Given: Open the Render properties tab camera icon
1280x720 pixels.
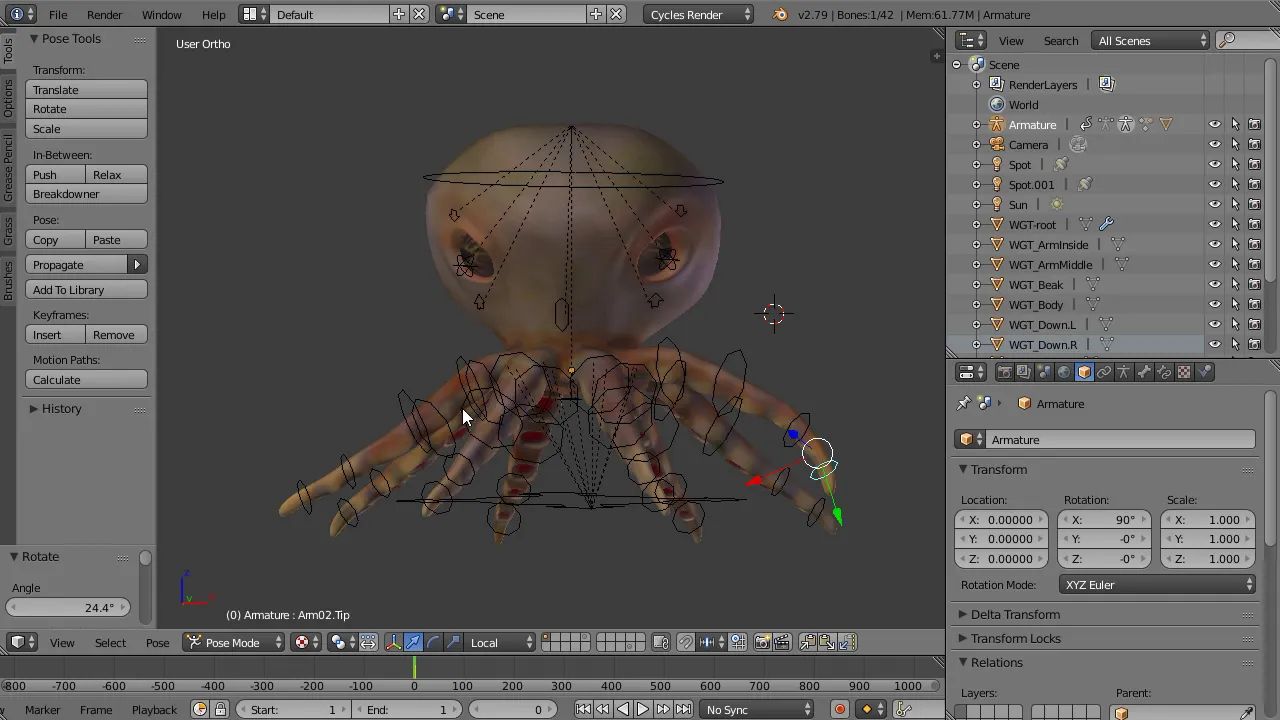Looking at the screenshot, I should 1004,372.
